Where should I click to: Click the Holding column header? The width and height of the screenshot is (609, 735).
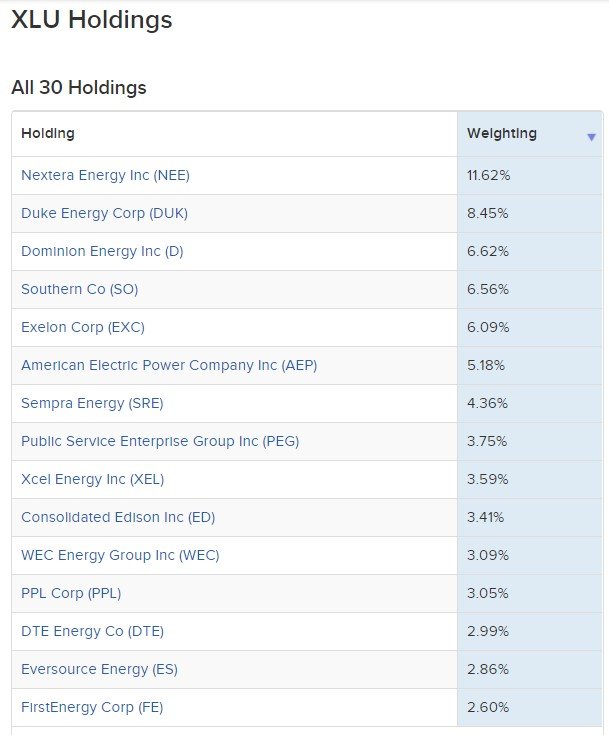tap(48, 133)
